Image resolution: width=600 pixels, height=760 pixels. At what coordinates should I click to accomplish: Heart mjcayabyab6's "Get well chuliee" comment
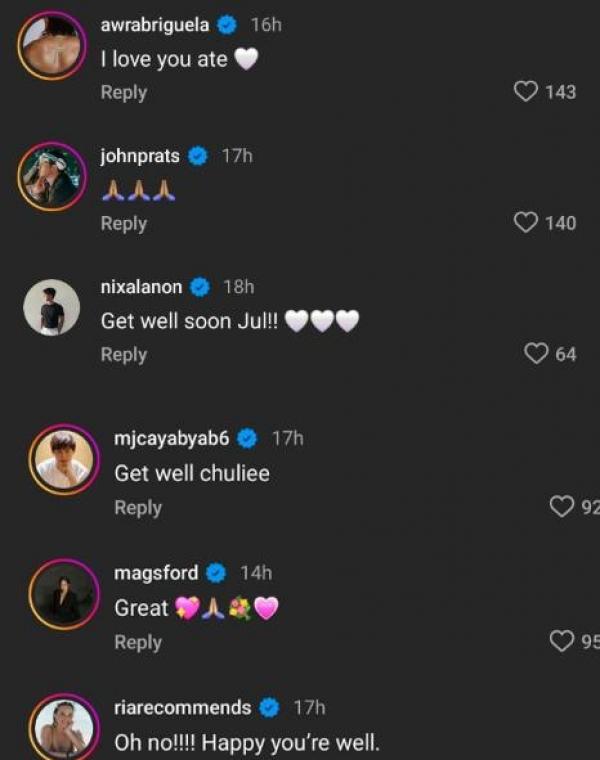tap(562, 508)
